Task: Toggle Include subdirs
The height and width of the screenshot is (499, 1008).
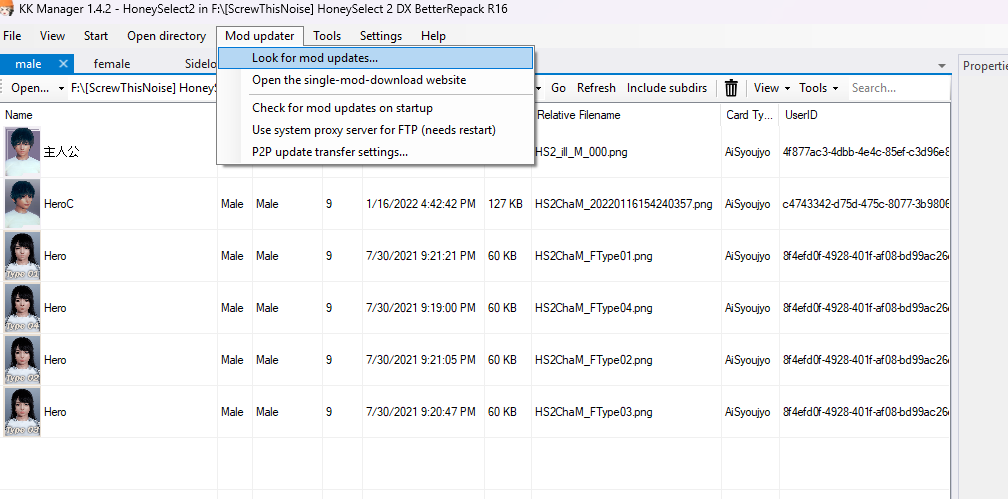Action: pyautogui.click(x=667, y=88)
